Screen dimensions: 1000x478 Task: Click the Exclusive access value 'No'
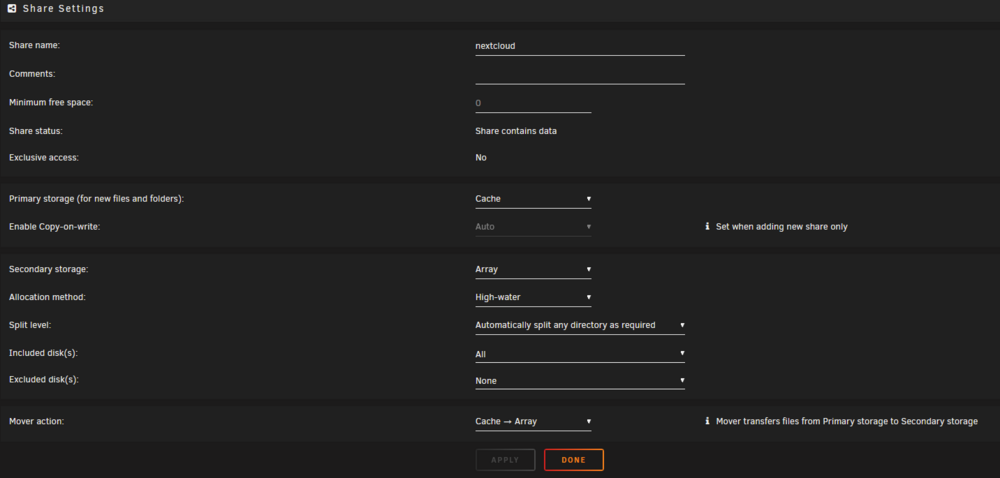point(481,157)
